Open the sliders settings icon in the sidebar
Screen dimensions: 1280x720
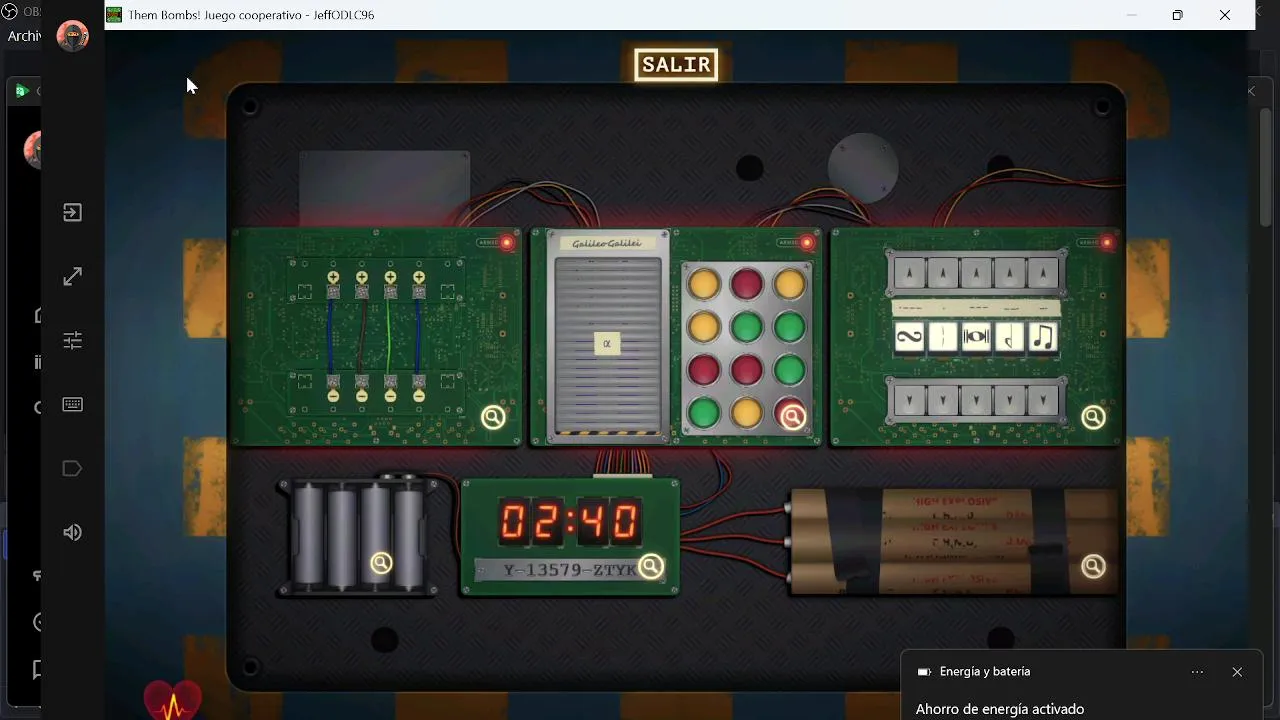click(x=72, y=340)
